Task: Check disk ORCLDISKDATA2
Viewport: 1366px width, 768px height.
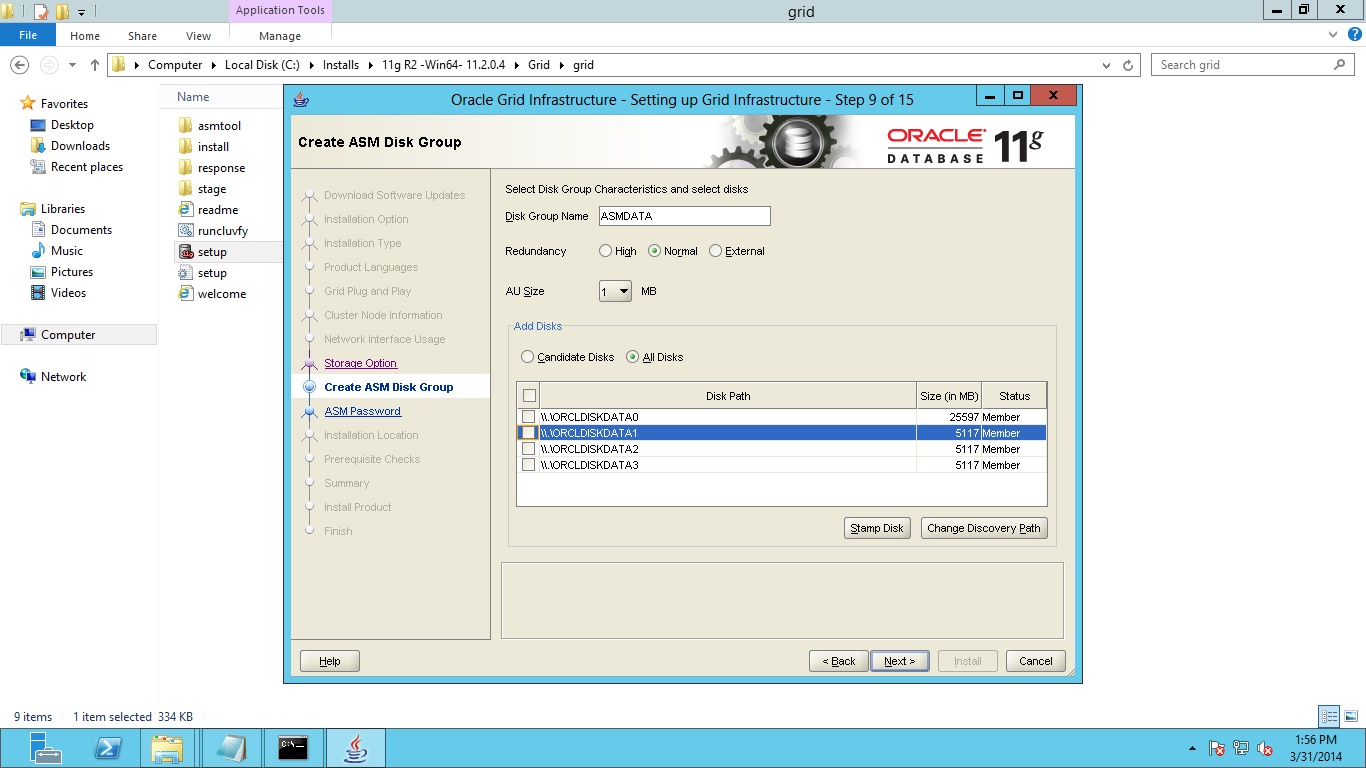Action: (x=528, y=449)
